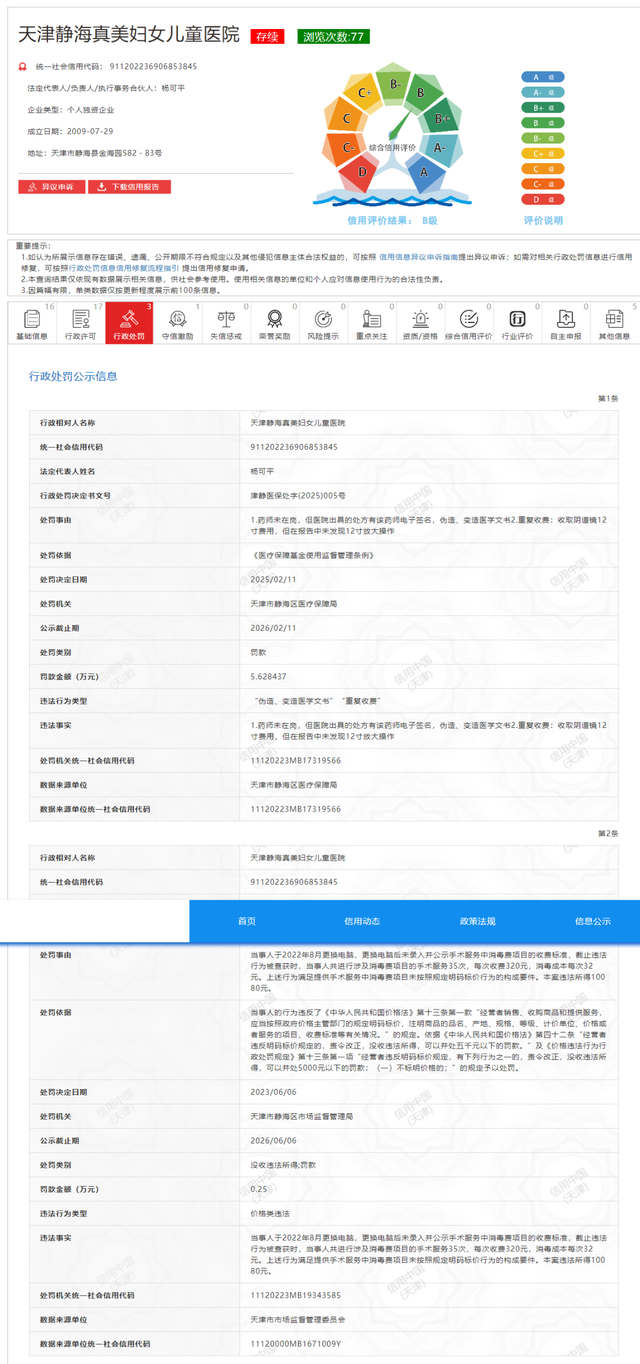Screen dimensions: 640x1364
Task: Click the 行政处罚公示信息 section heading
Action: click(x=73, y=376)
